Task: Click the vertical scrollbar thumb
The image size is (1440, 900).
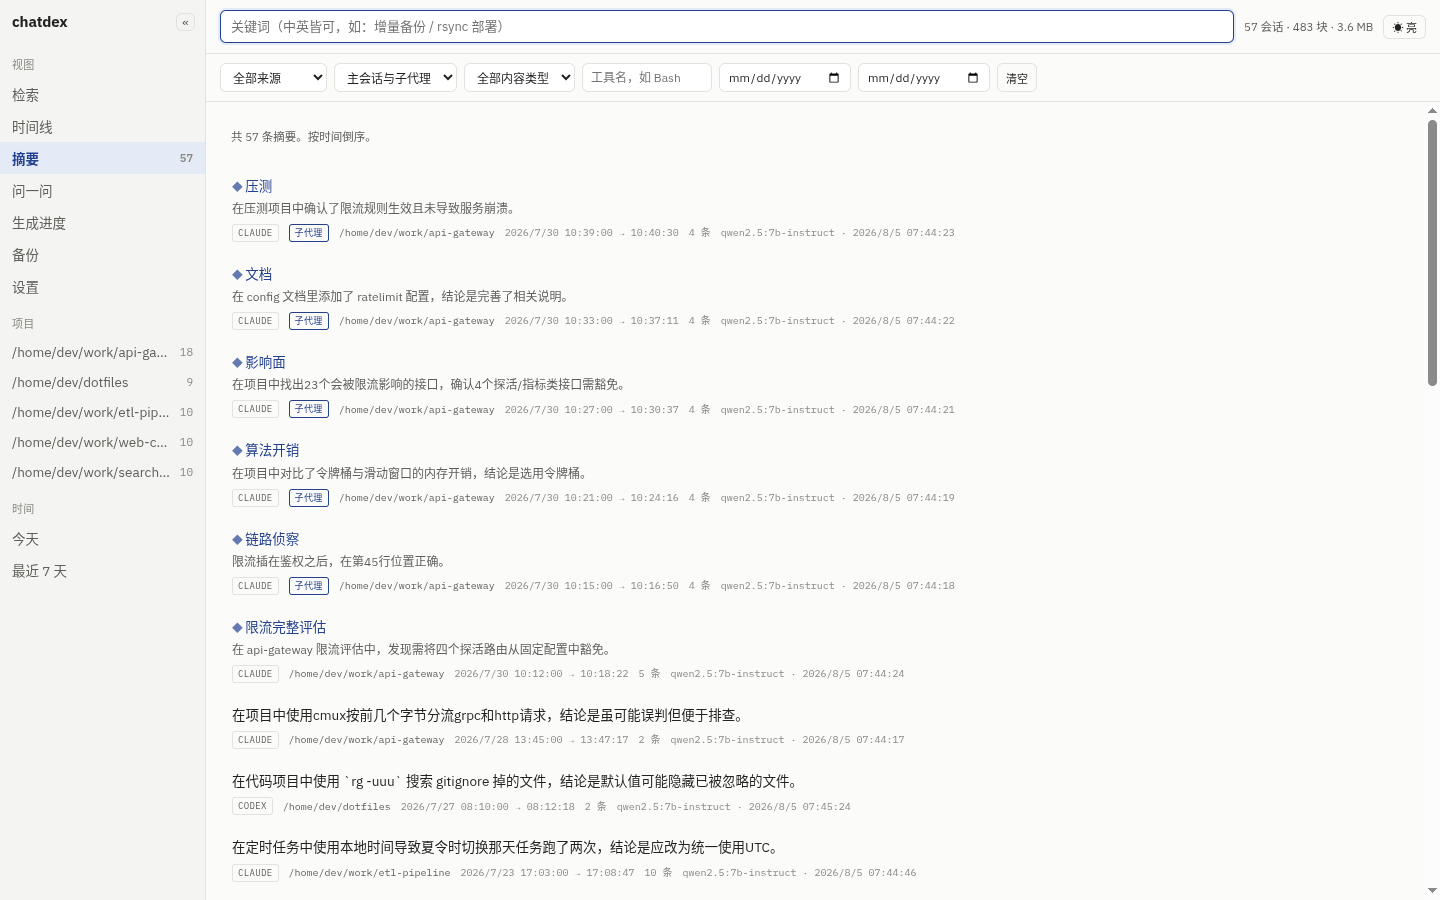Action: pyautogui.click(x=1432, y=253)
